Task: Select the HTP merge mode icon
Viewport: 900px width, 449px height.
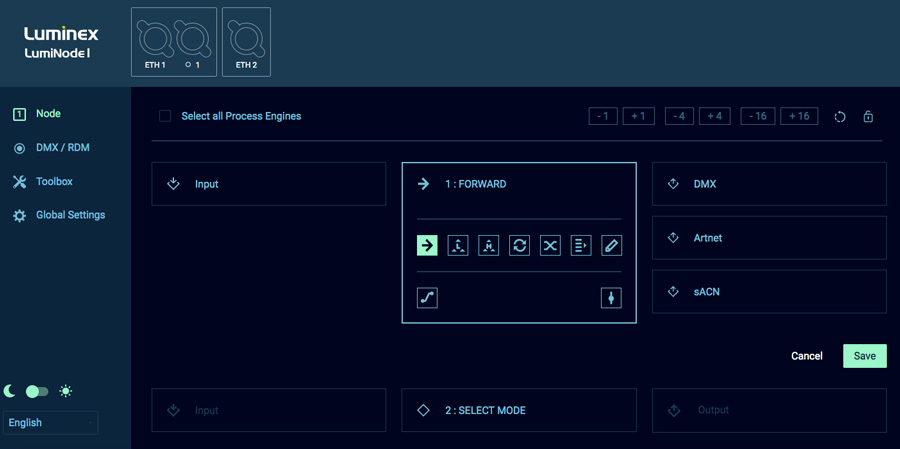Action: pyautogui.click(x=489, y=245)
